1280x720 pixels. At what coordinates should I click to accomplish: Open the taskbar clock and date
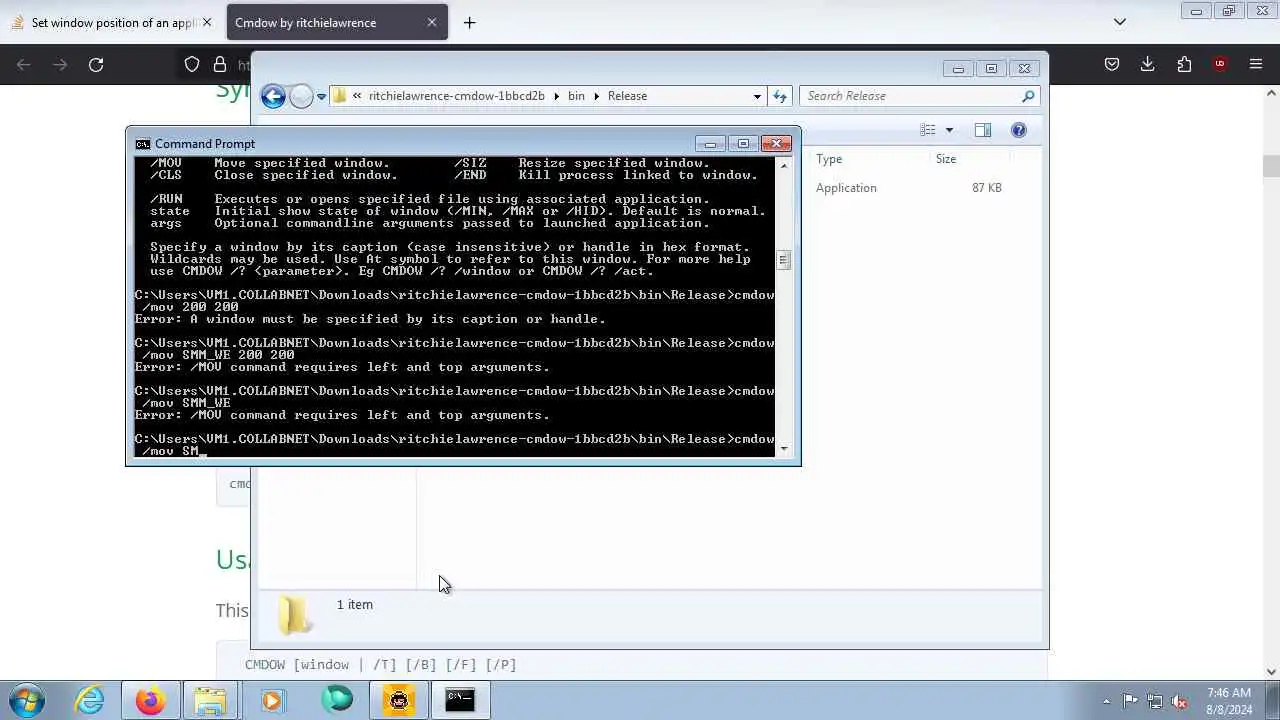1229,701
